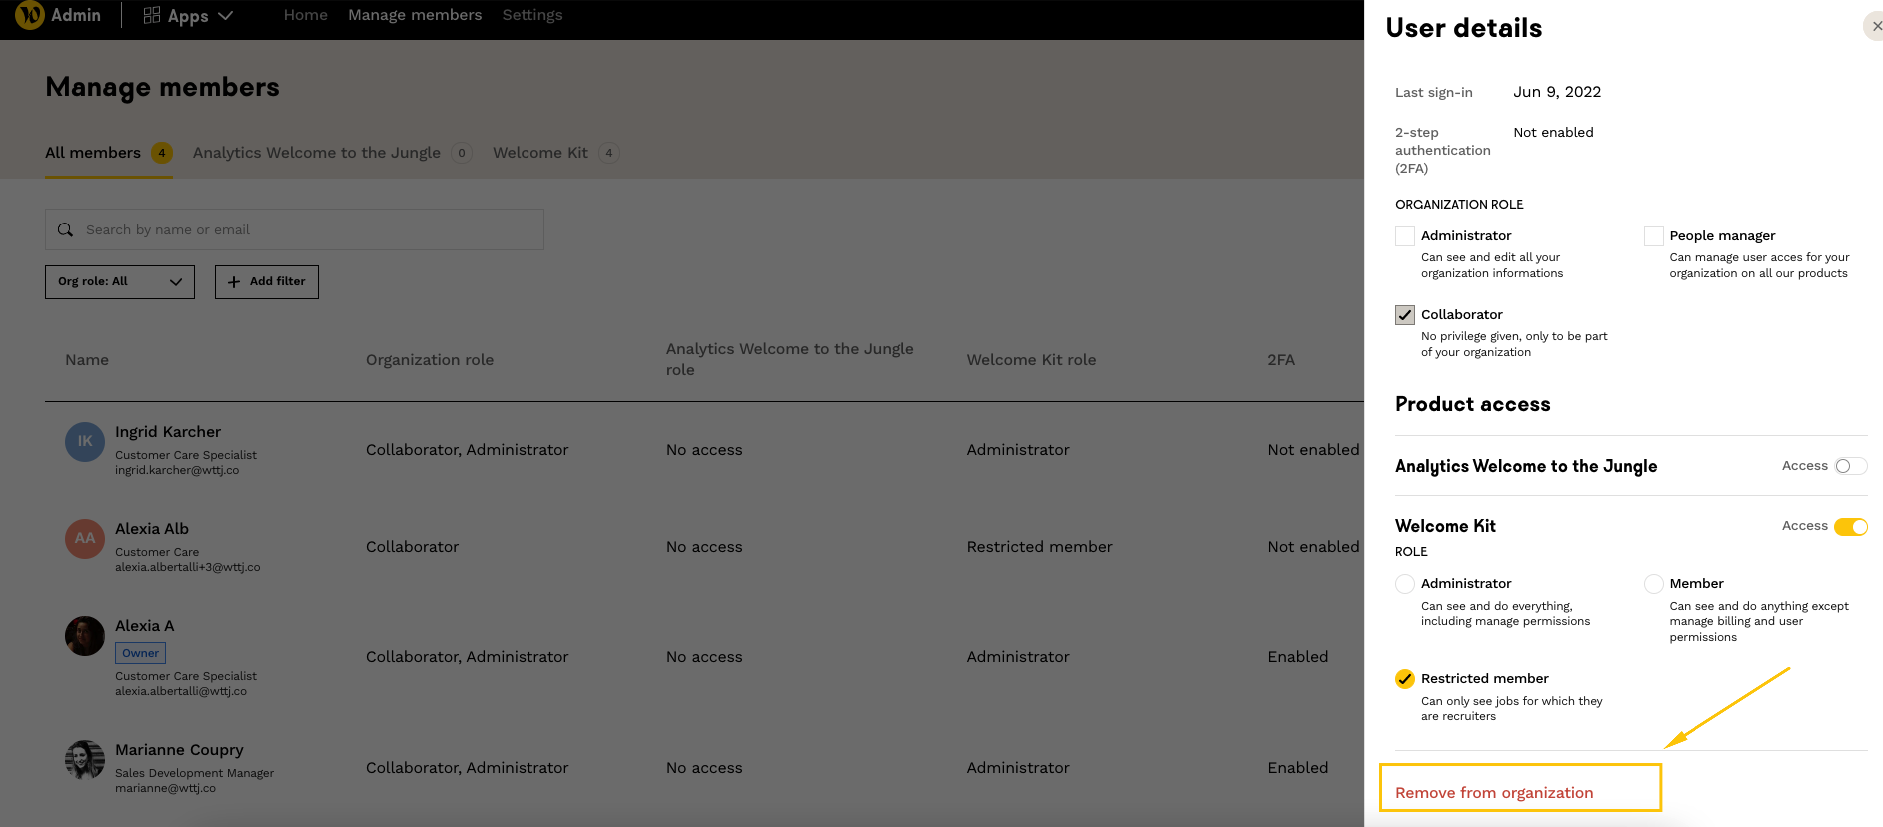The width and height of the screenshot is (1883, 827).
Task: Click alexia.albertalli+3@wttj.co email text
Action: [188, 568]
